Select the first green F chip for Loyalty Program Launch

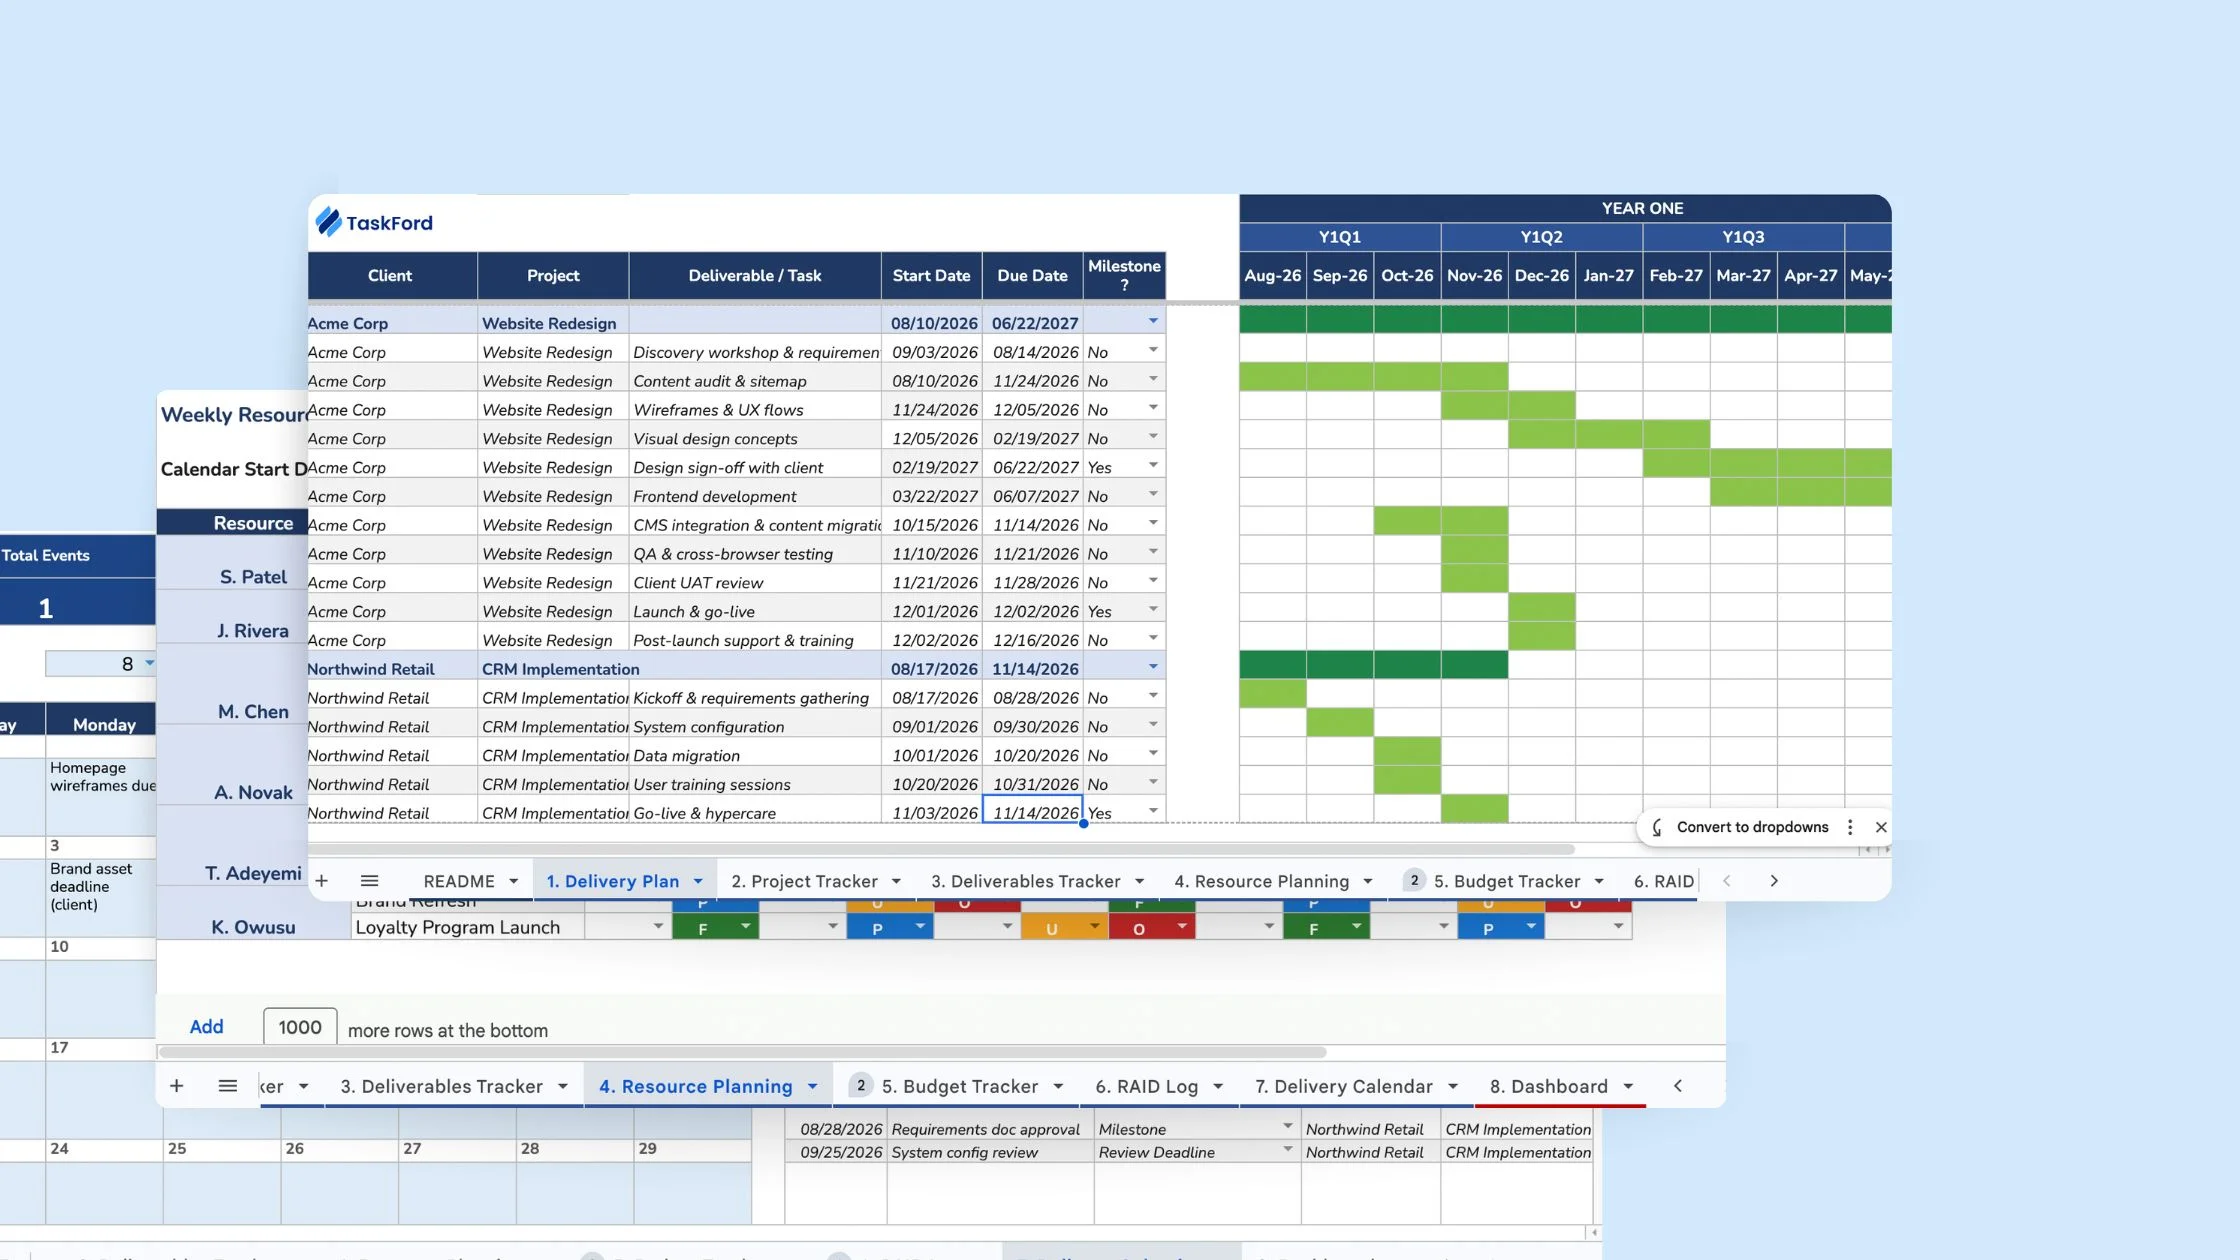(715, 928)
